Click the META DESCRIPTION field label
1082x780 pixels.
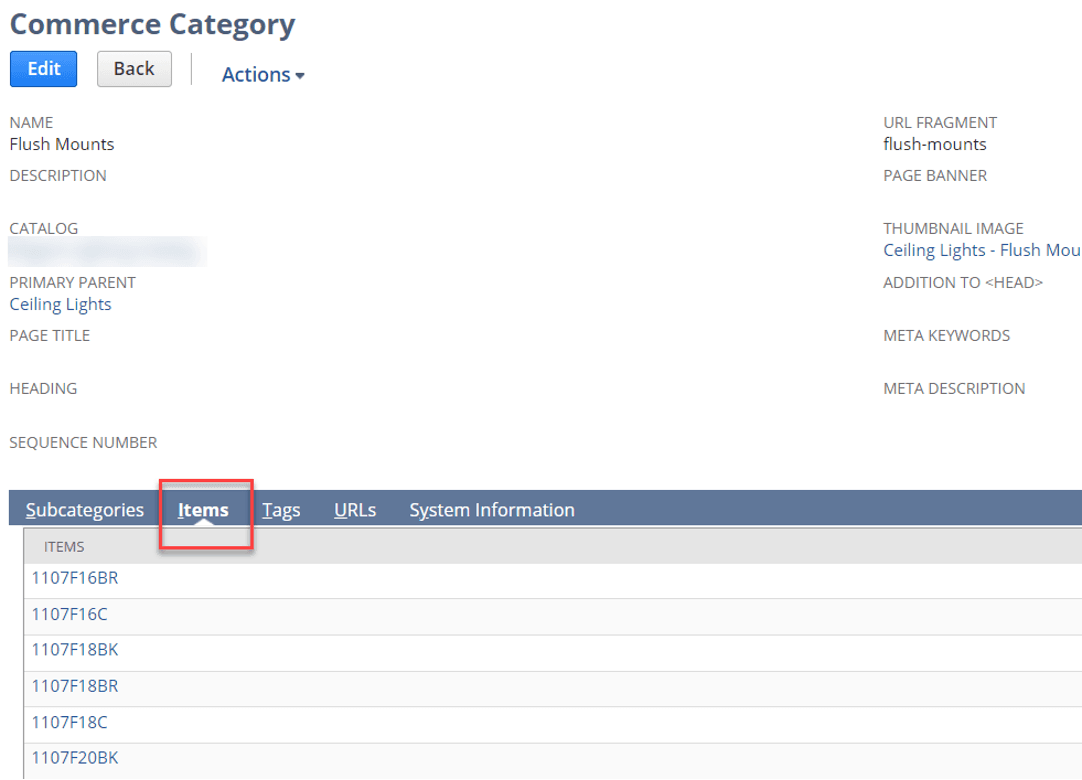click(954, 389)
